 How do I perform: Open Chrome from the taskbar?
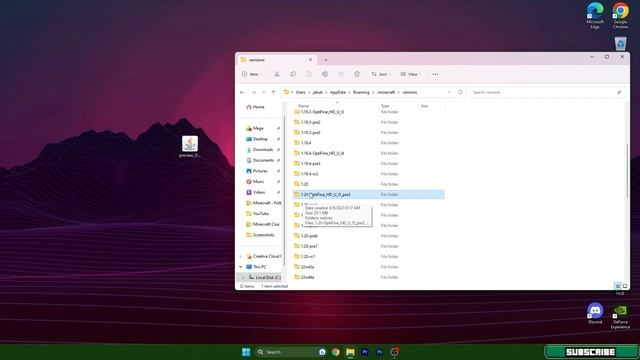tap(336, 352)
